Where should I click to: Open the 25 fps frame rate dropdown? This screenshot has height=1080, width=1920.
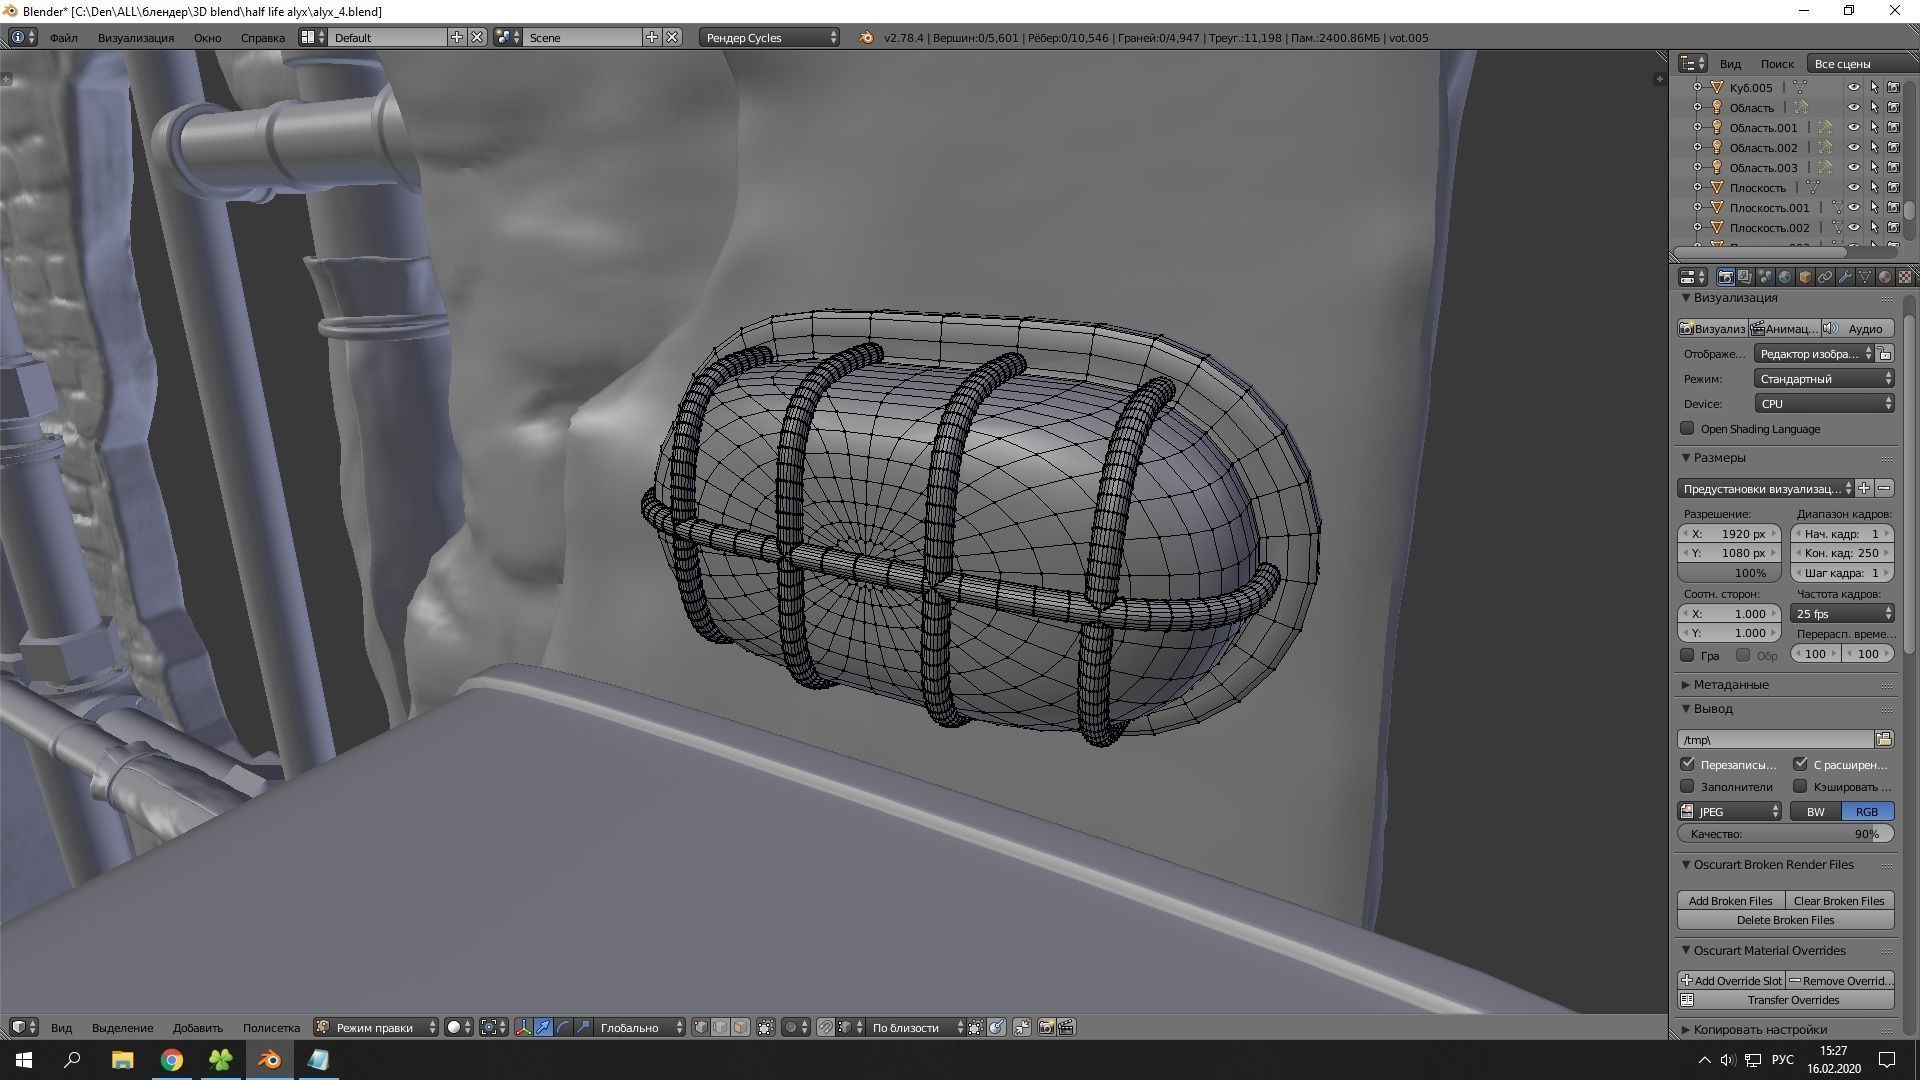click(x=1842, y=614)
